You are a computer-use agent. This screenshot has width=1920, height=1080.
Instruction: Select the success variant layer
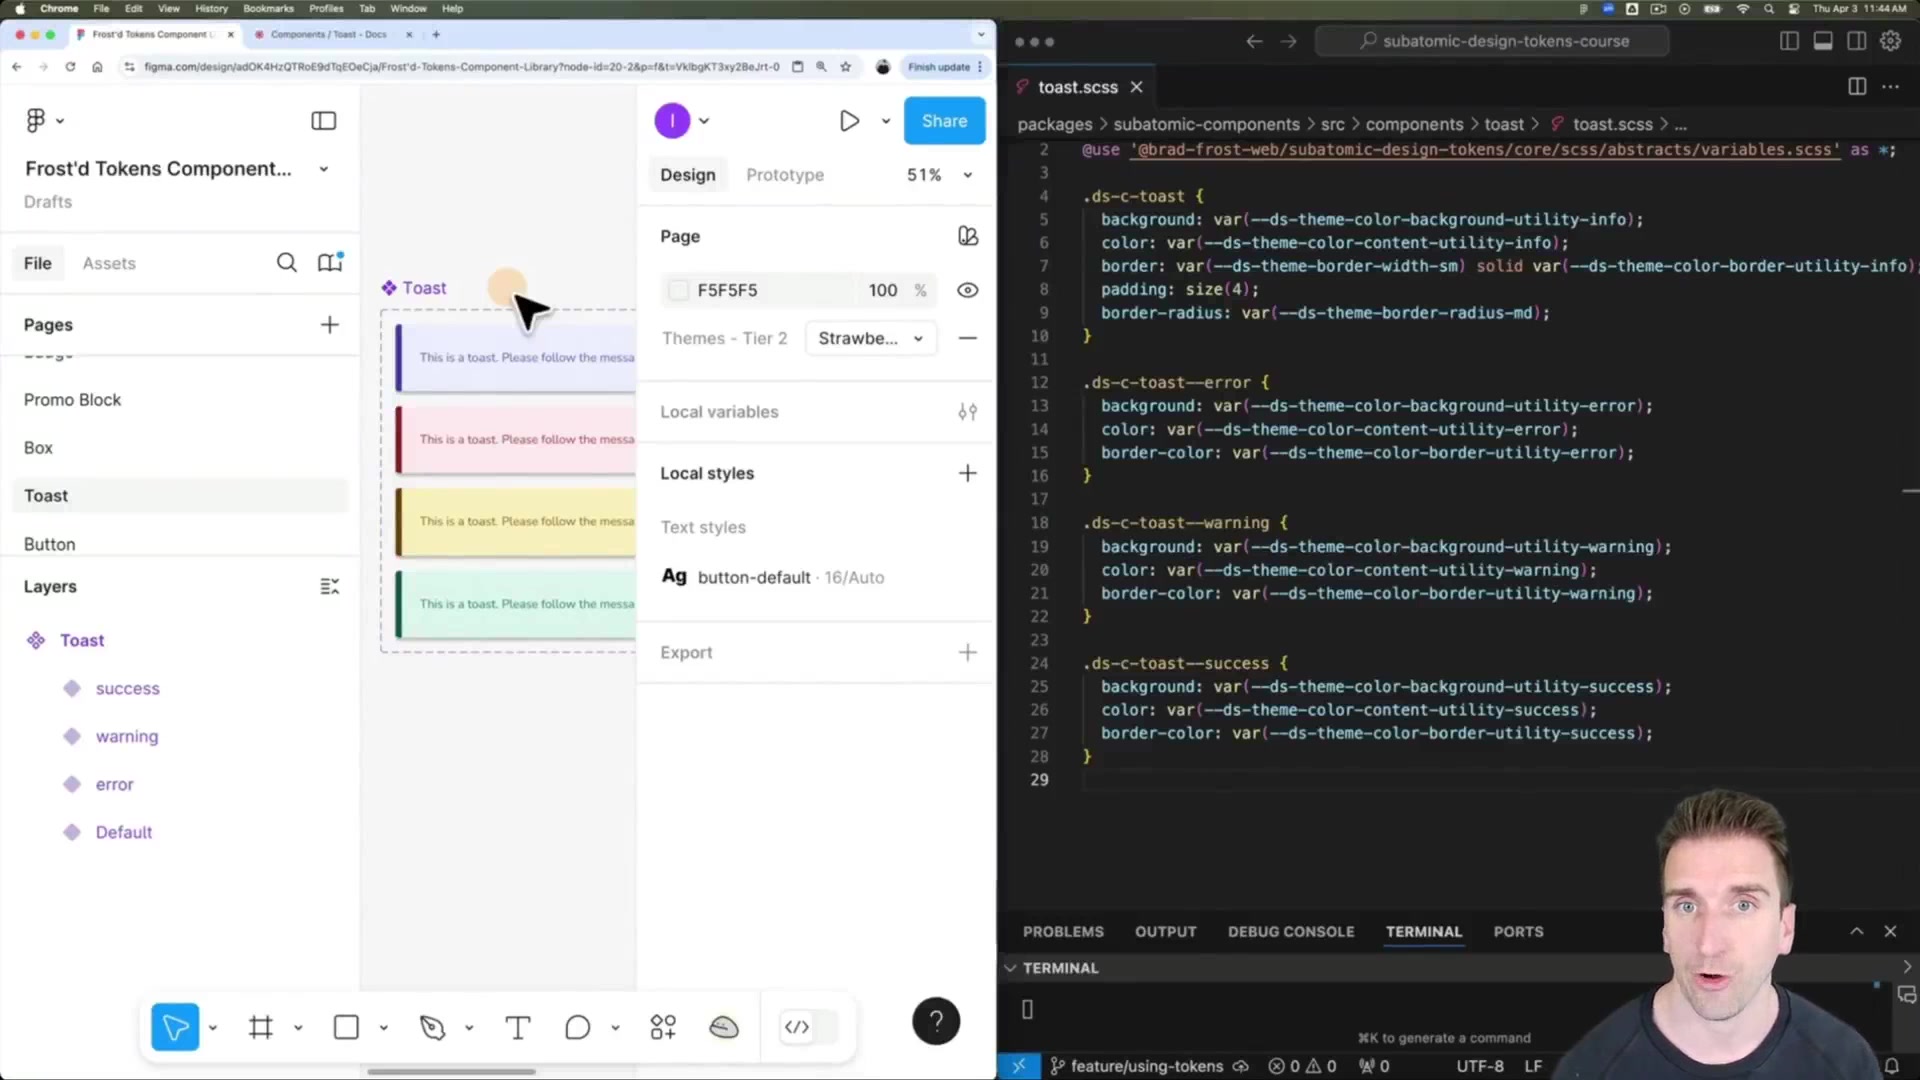coord(127,689)
